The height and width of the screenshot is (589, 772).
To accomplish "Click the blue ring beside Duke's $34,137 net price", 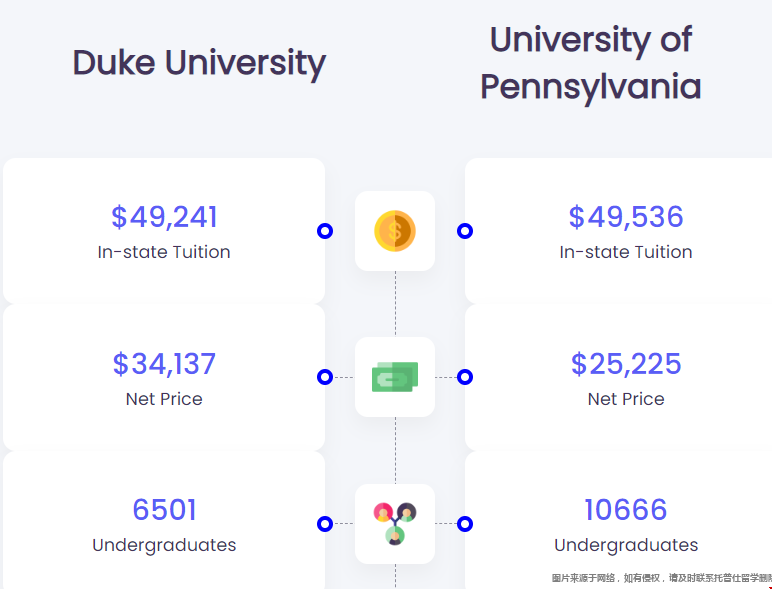I will 325,377.
